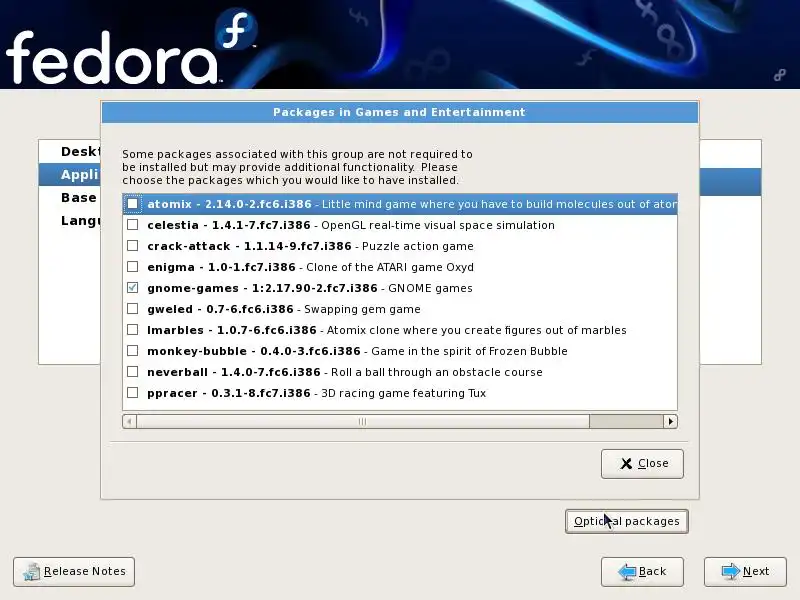Viewport: 800px width, 600px height.
Task: Click the Fedora logo in banner
Action: pyautogui.click(x=132, y=48)
